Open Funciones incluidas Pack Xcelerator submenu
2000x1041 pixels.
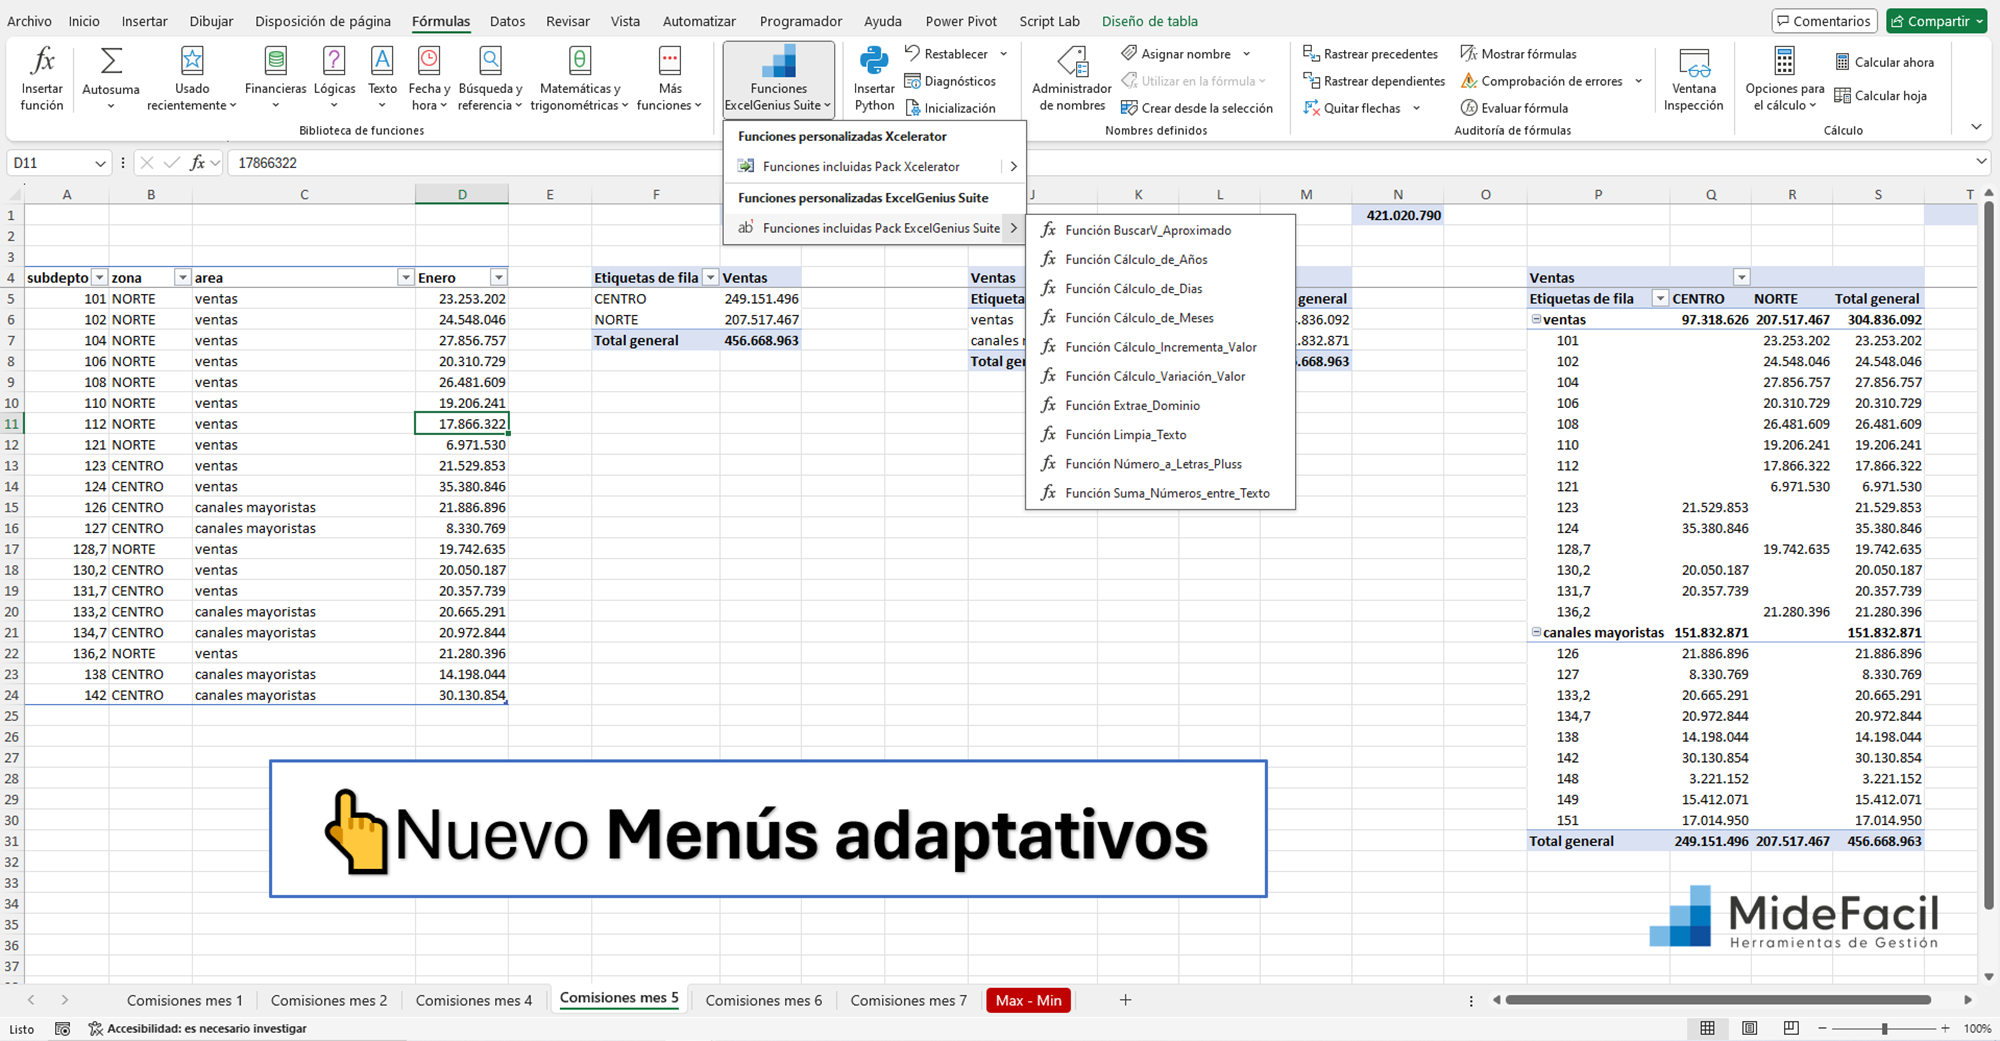pos(875,167)
